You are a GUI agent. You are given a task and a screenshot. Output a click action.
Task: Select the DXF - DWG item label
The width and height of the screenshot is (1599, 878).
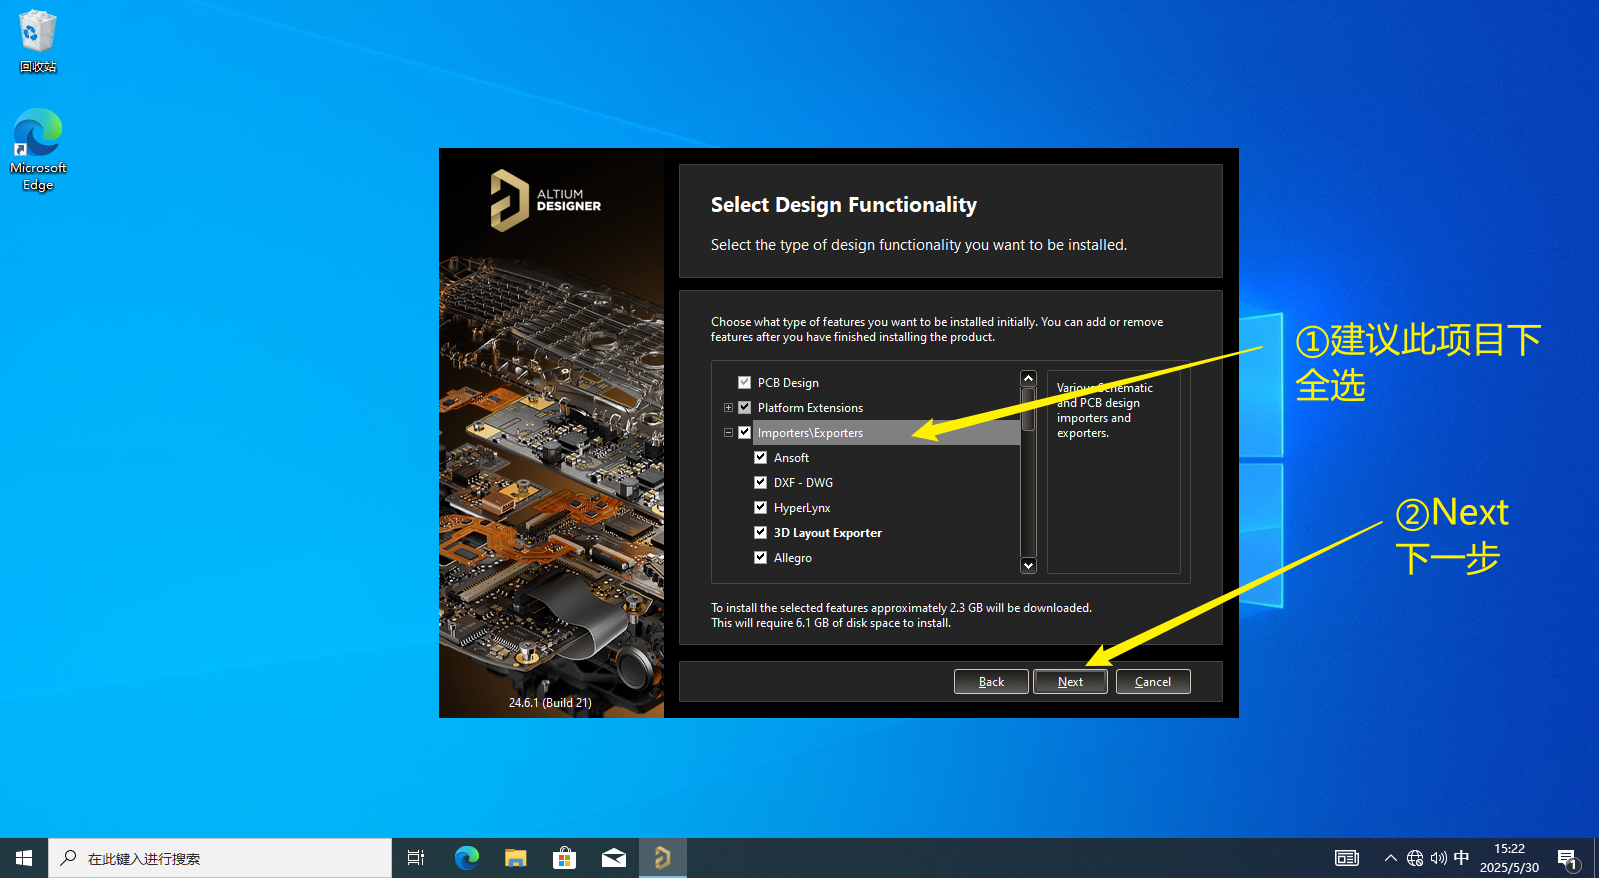tap(803, 482)
